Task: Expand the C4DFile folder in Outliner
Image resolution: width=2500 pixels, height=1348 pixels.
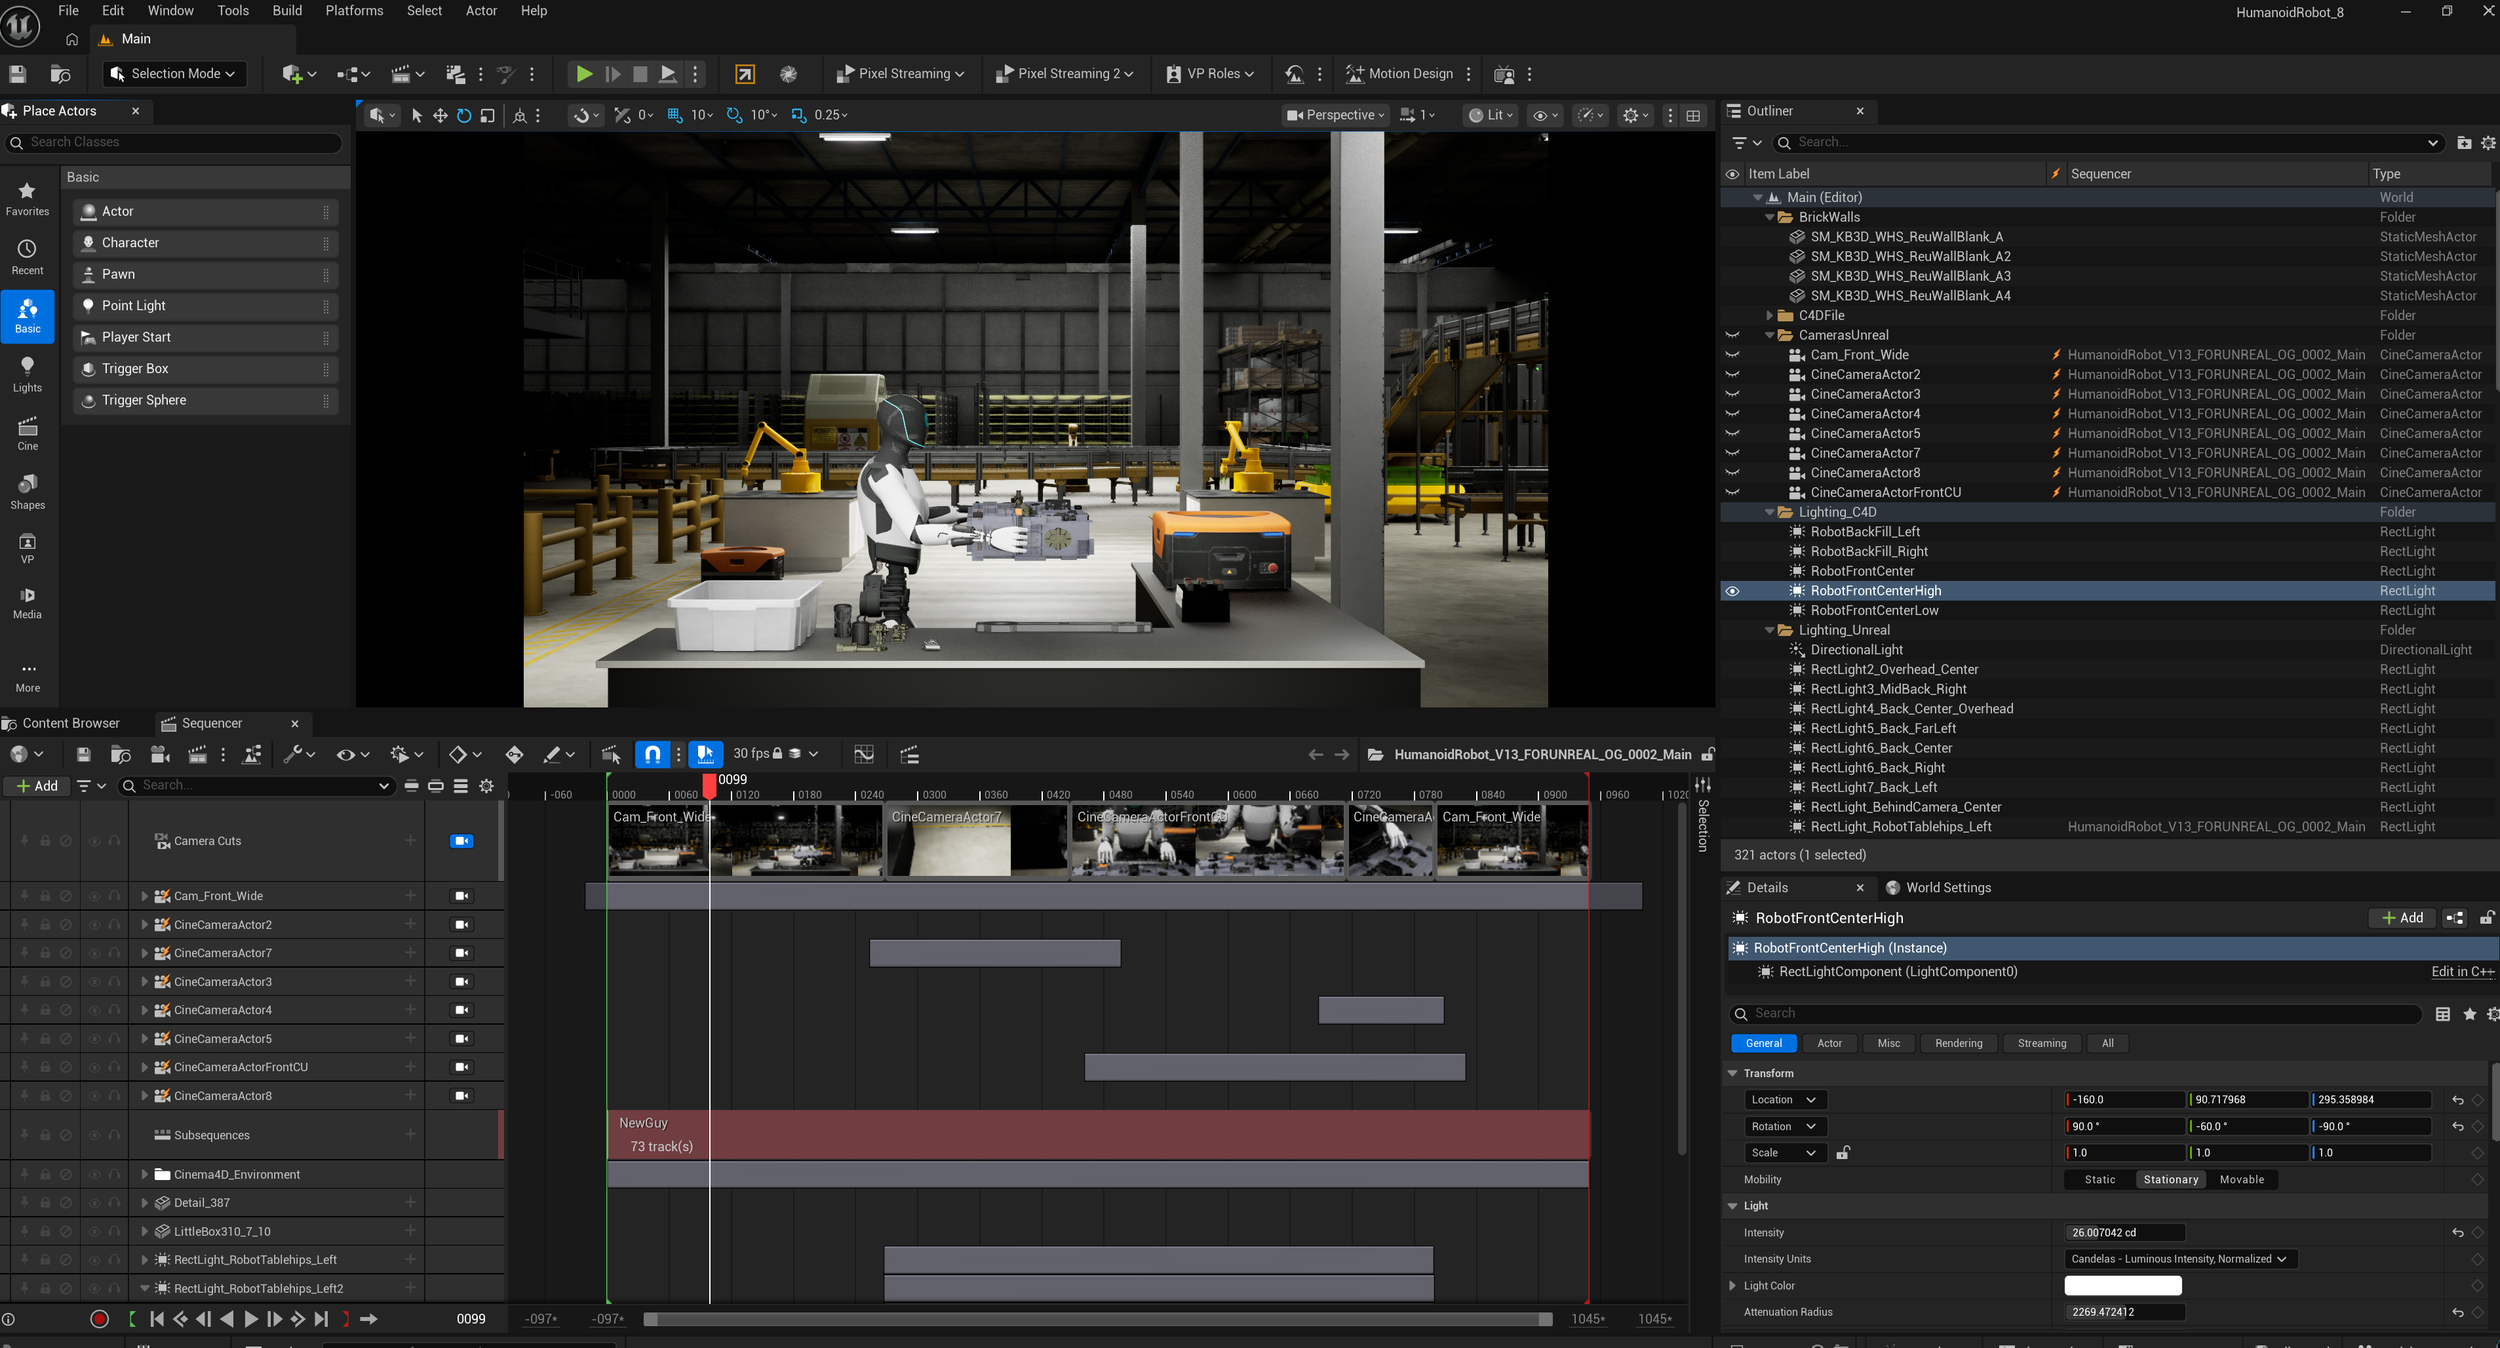Action: click(x=1769, y=316)
